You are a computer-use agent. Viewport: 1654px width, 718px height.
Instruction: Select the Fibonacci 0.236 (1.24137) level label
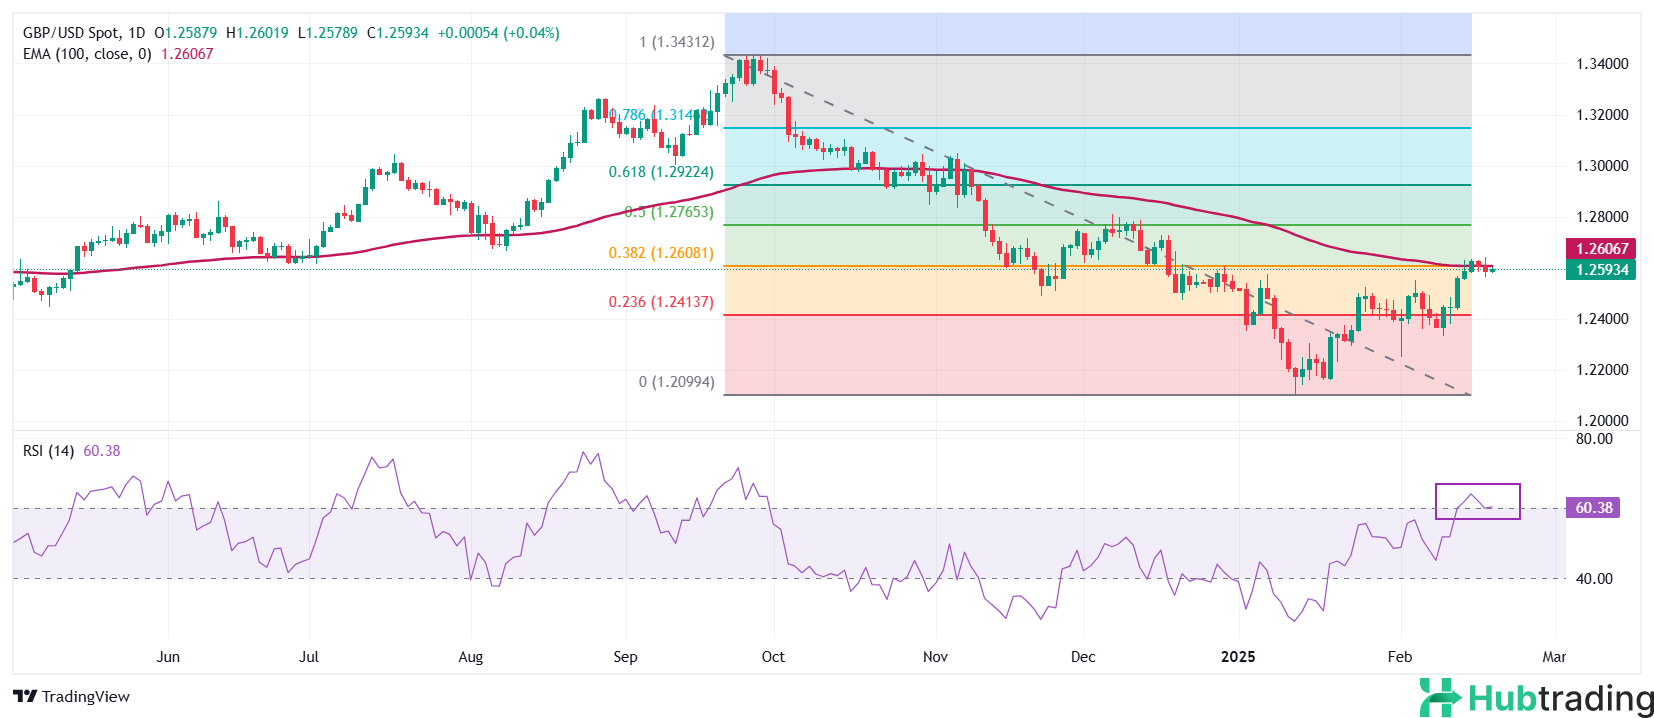pos(661,302)
